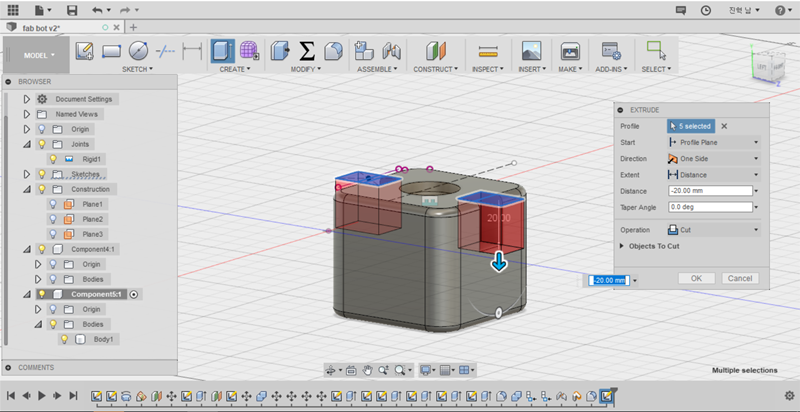Click the Taper Angle input field
The image size is (800, 412).
[x=708, y=207]
